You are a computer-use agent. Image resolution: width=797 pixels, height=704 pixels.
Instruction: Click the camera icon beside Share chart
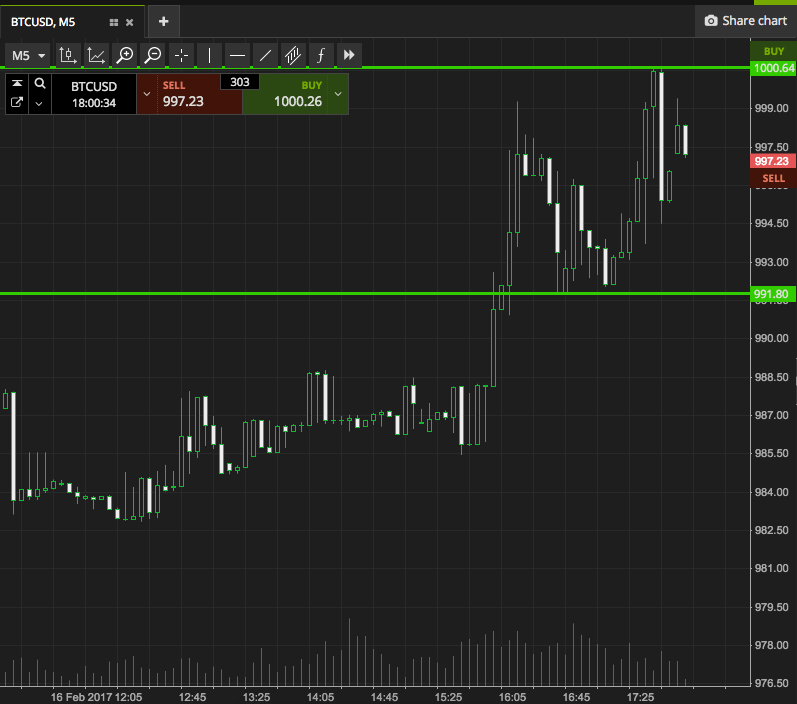pos(711,21)
